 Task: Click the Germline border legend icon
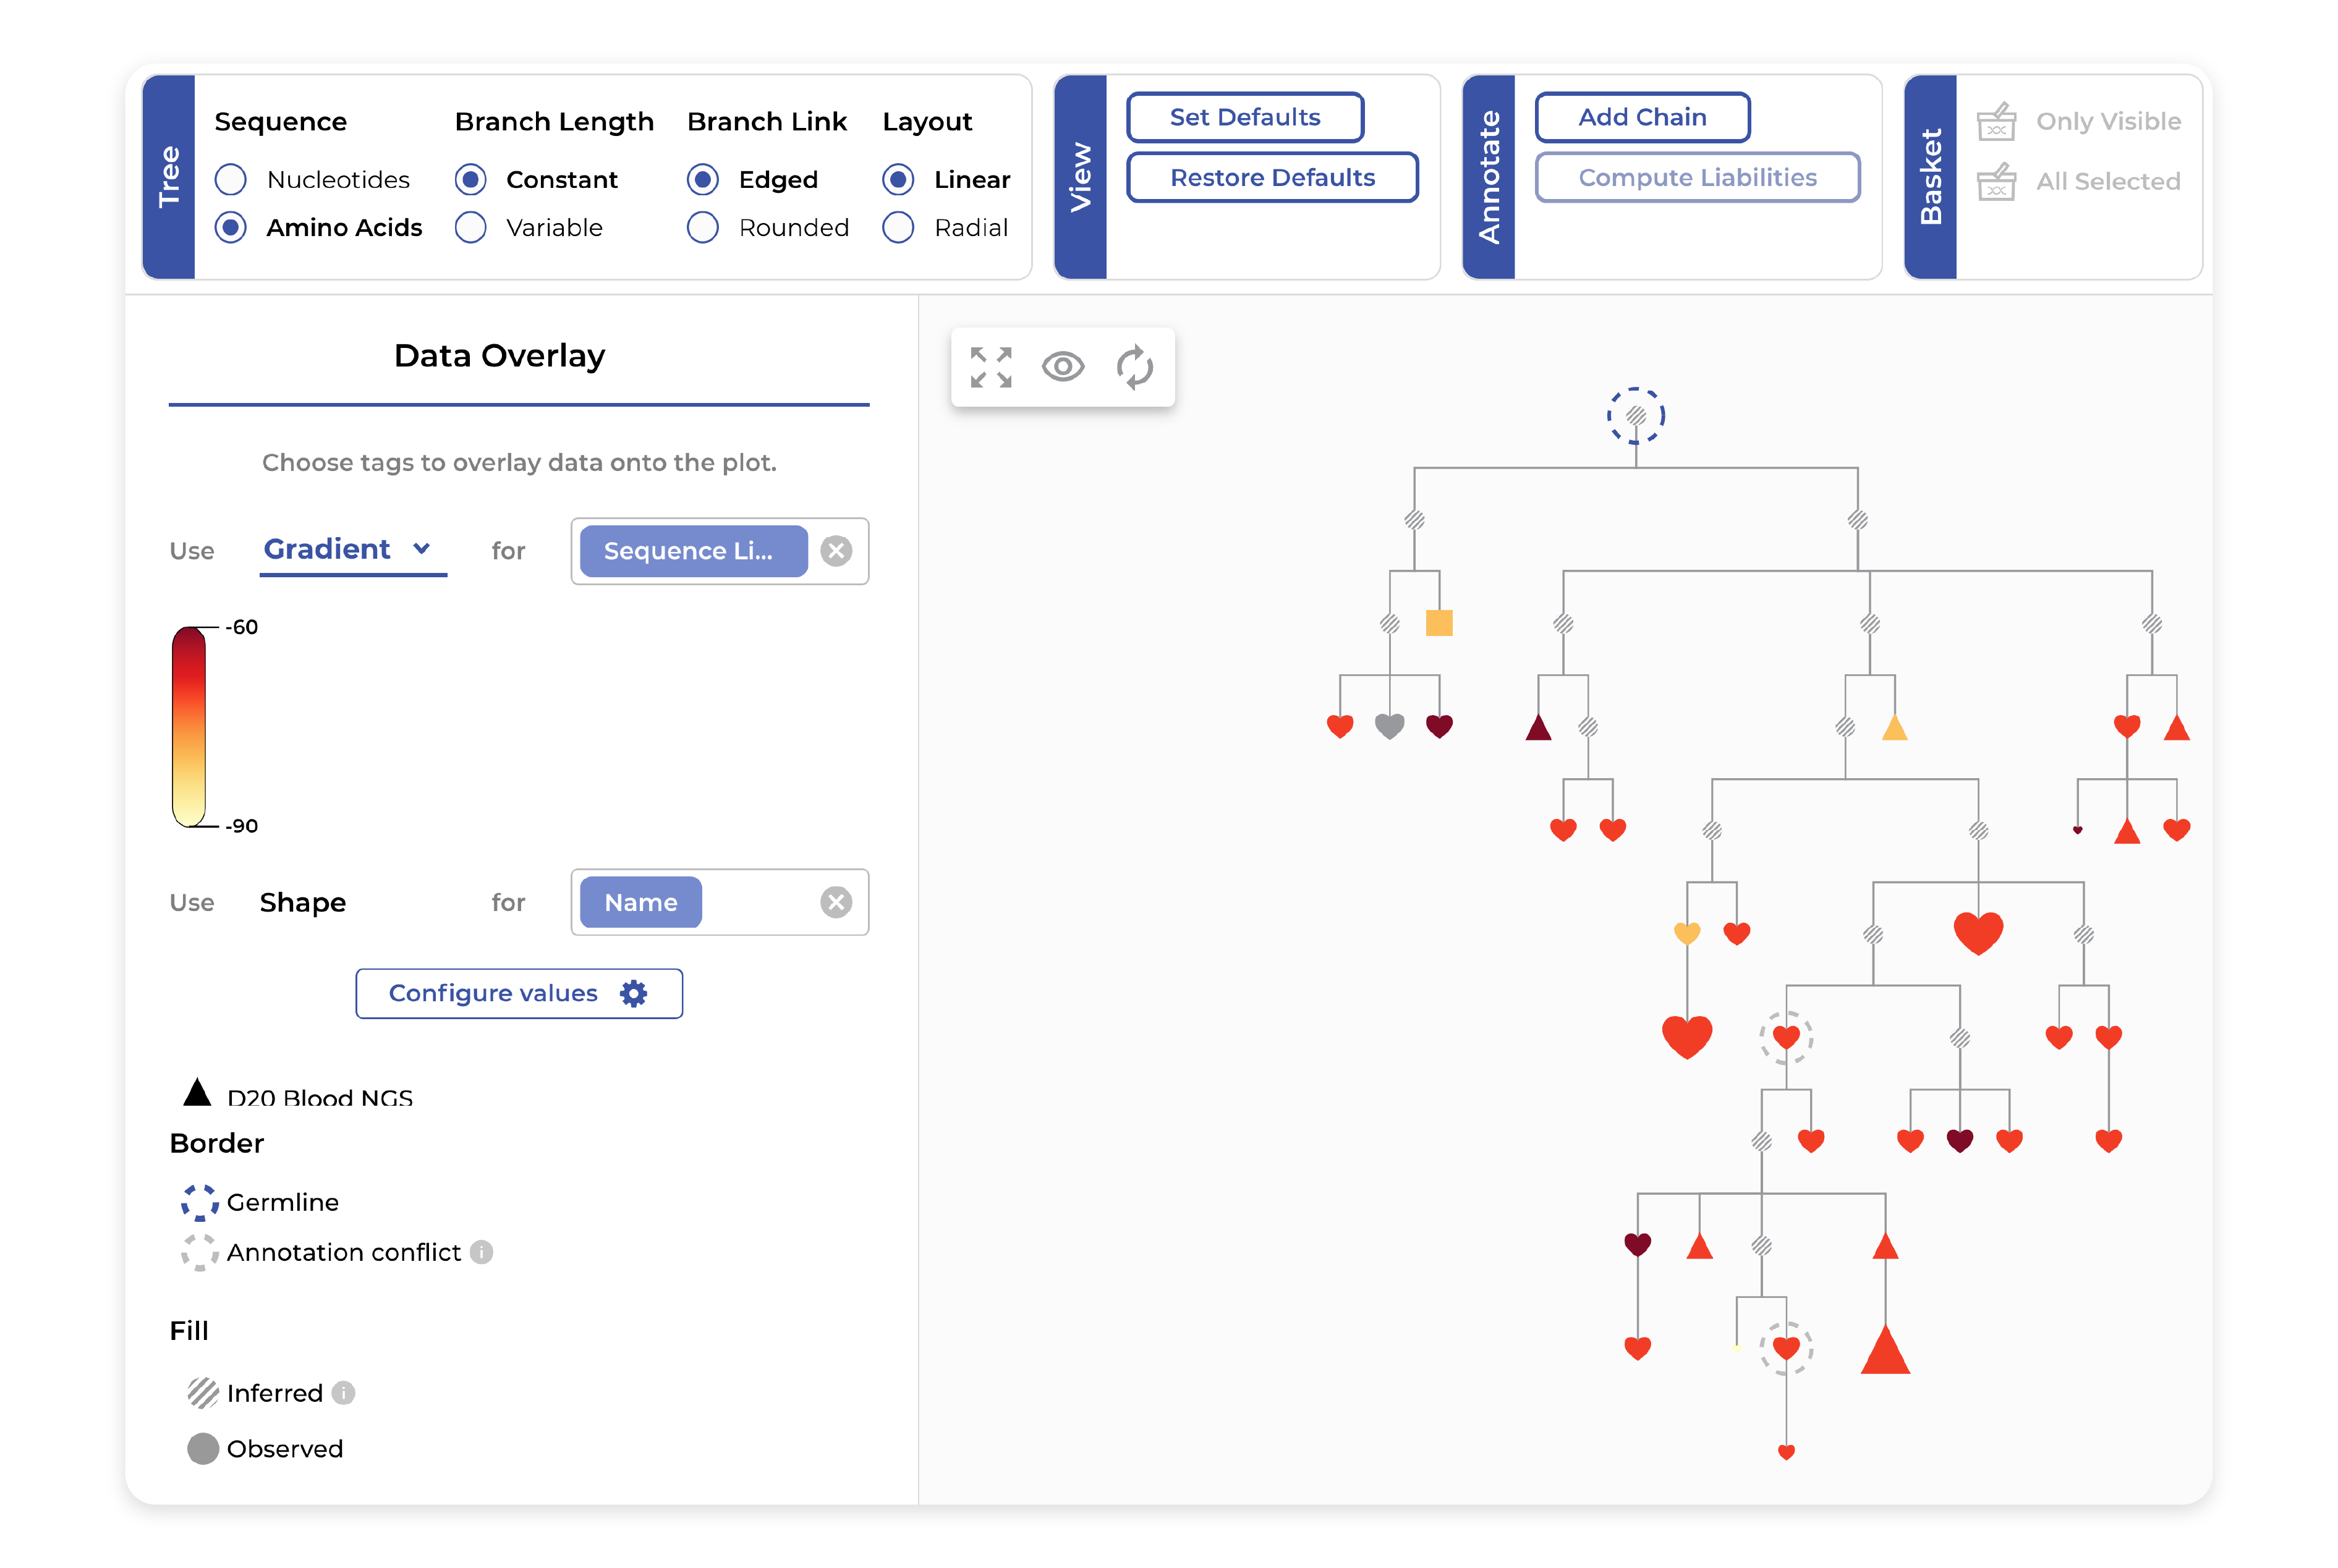coord(199,1202)
